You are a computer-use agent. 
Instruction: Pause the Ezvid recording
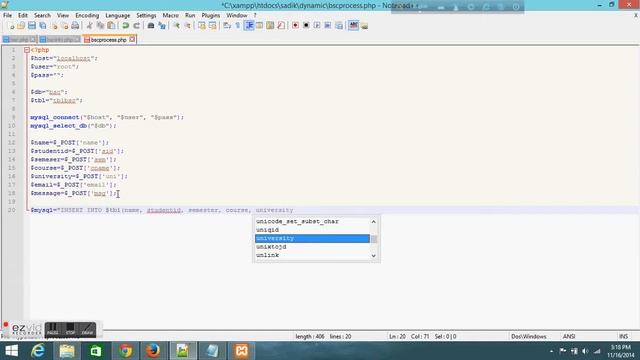click(x=53, y=329)
